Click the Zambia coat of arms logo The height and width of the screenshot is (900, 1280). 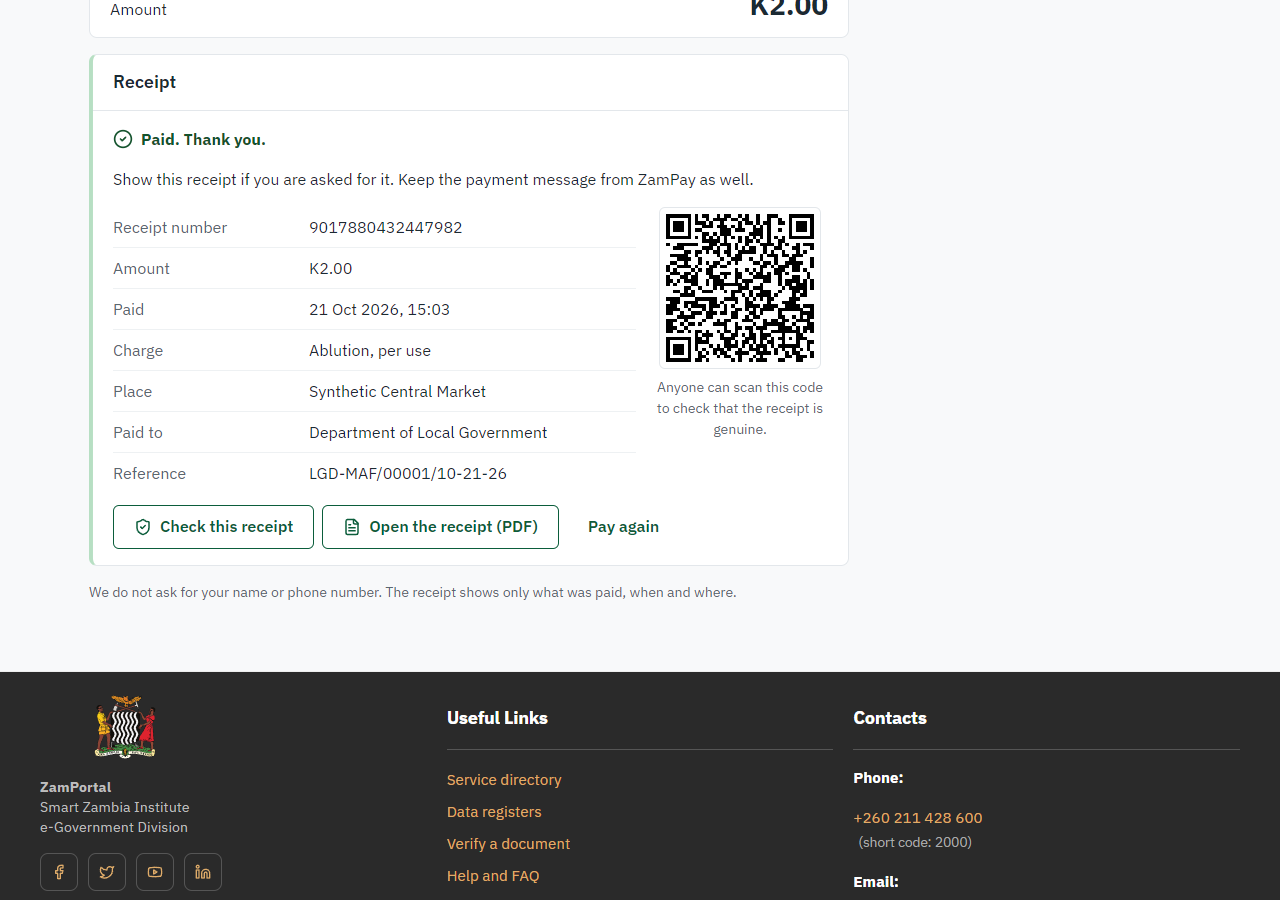[125, 727]
